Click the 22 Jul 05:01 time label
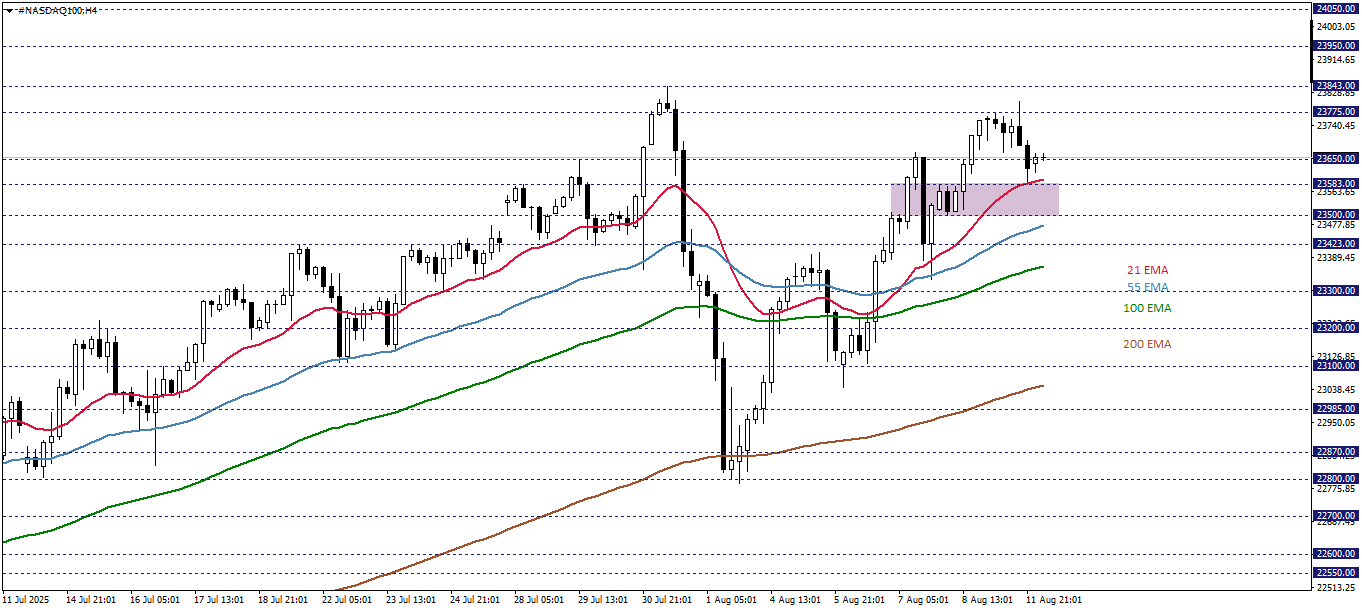 point(345,600)
